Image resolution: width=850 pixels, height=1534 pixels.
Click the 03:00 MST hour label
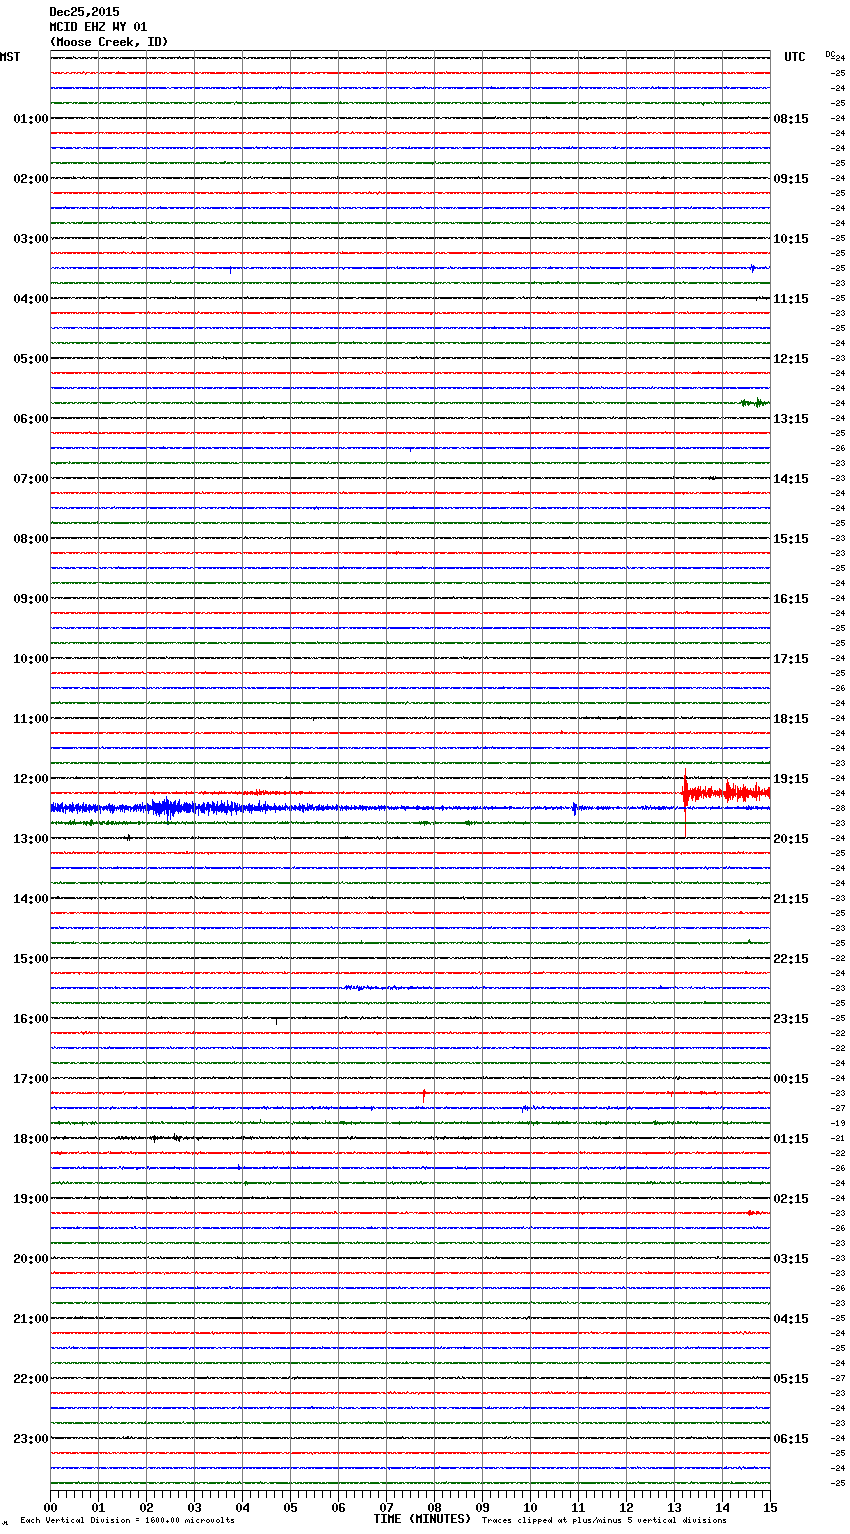[x=31, y=239]
